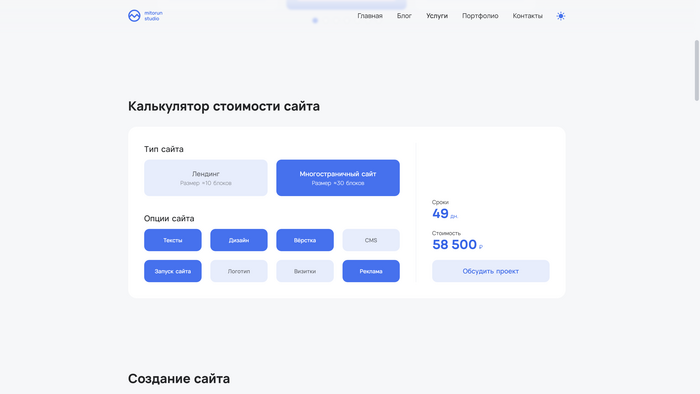Enable the Визитки option

tap(305, 271)
